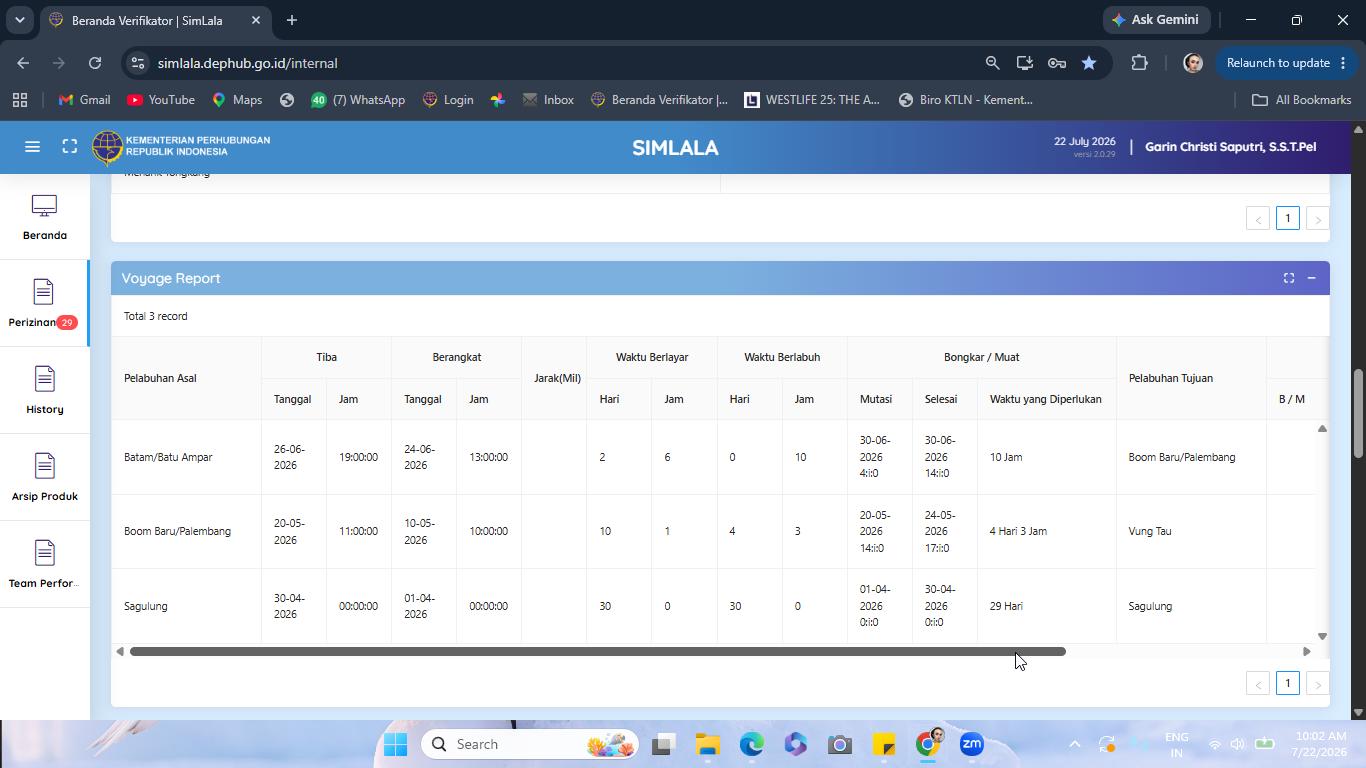Click the upper table's page 1 button
The image size is (1366, 768).
click(1288, 218)
